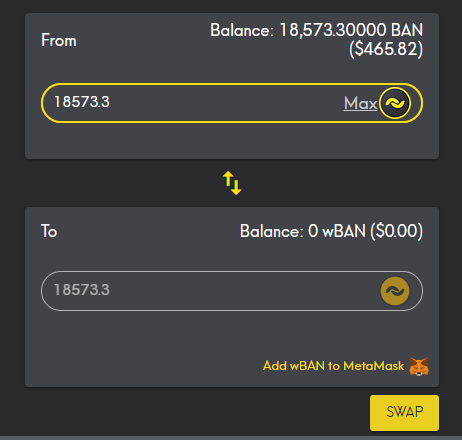
Task: Open Add wBAN to MetaMask link
Action: point(333,366)
